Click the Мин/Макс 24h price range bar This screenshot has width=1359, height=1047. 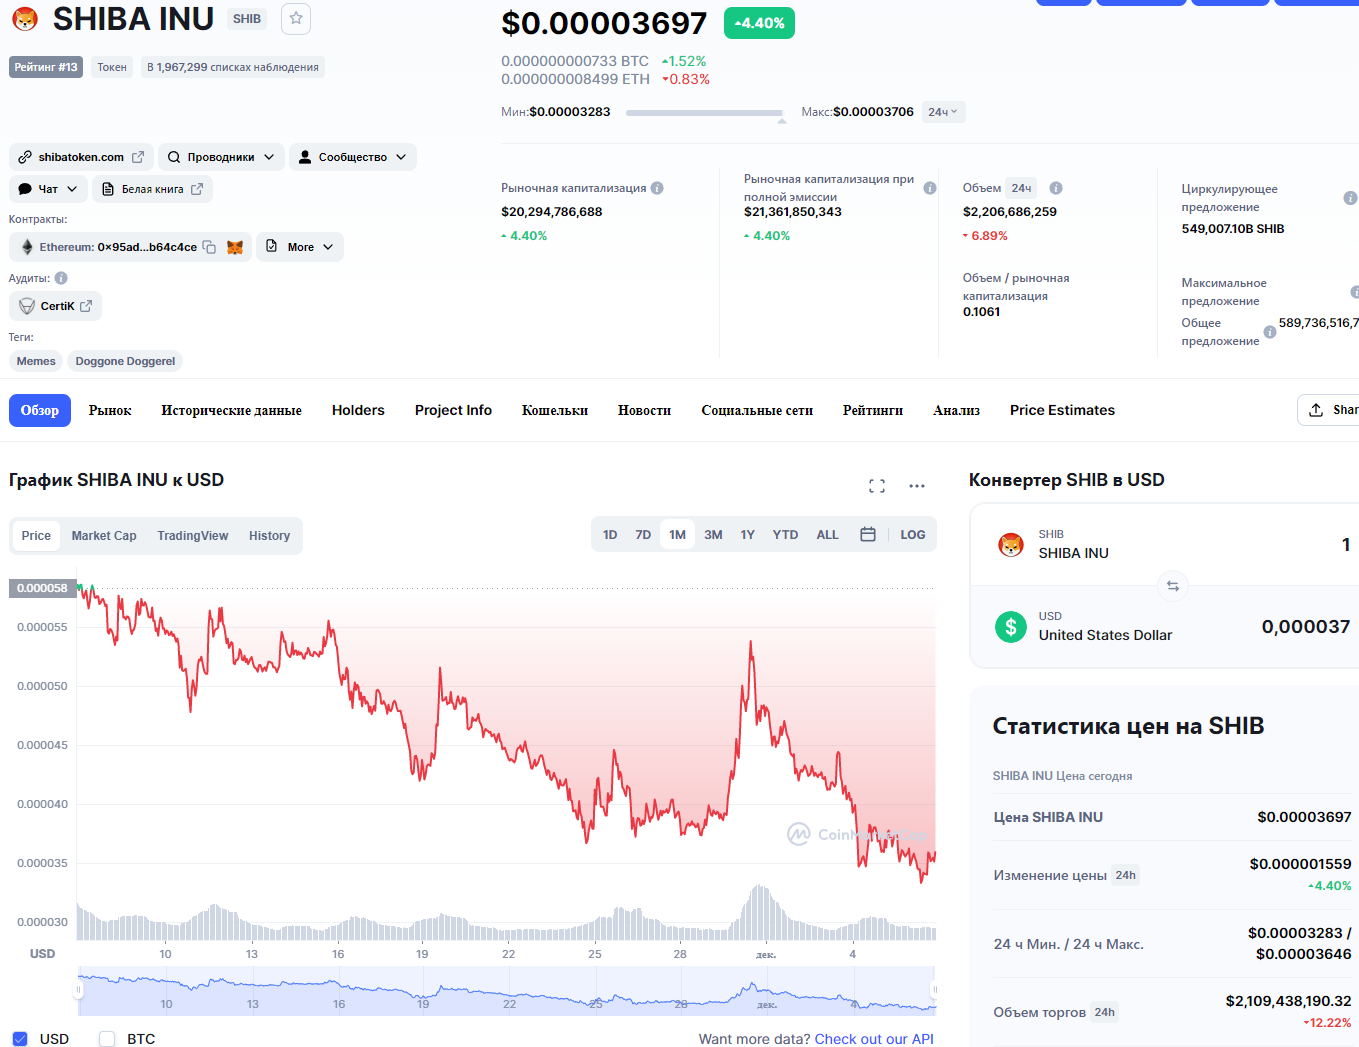click(x=705, y=113)
